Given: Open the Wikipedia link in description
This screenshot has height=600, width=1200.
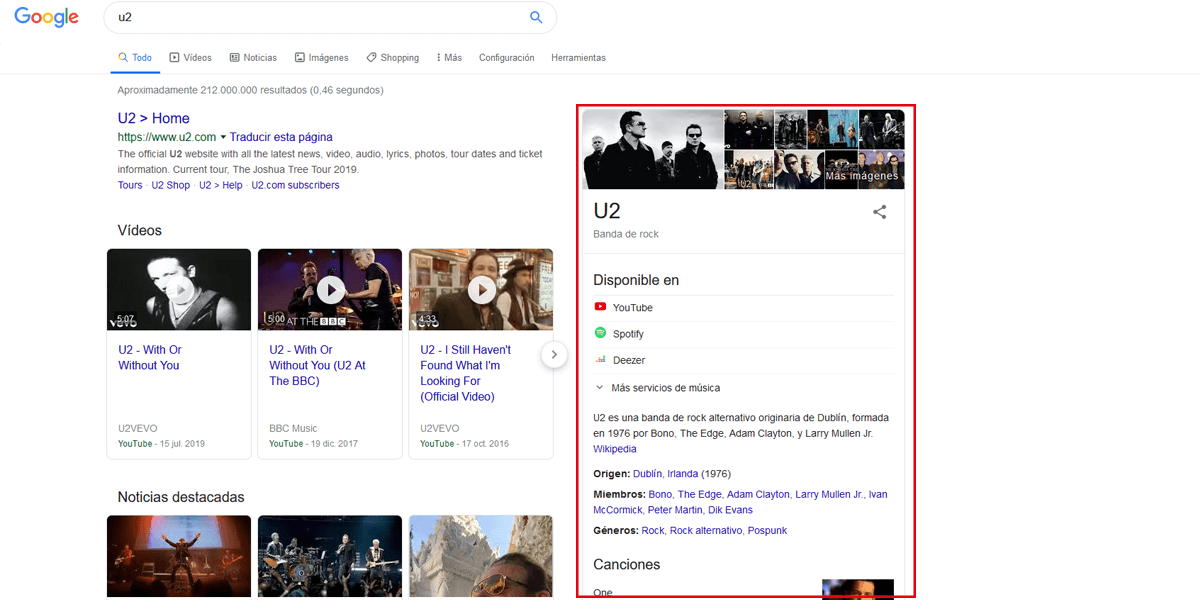Looking at the screenshot, I should click(614, 450).
